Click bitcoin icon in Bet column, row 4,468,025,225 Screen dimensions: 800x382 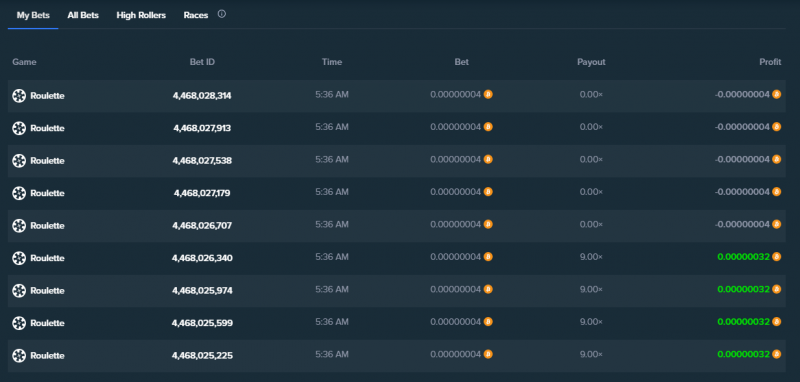pyautogui.click(x=488, y=354)
